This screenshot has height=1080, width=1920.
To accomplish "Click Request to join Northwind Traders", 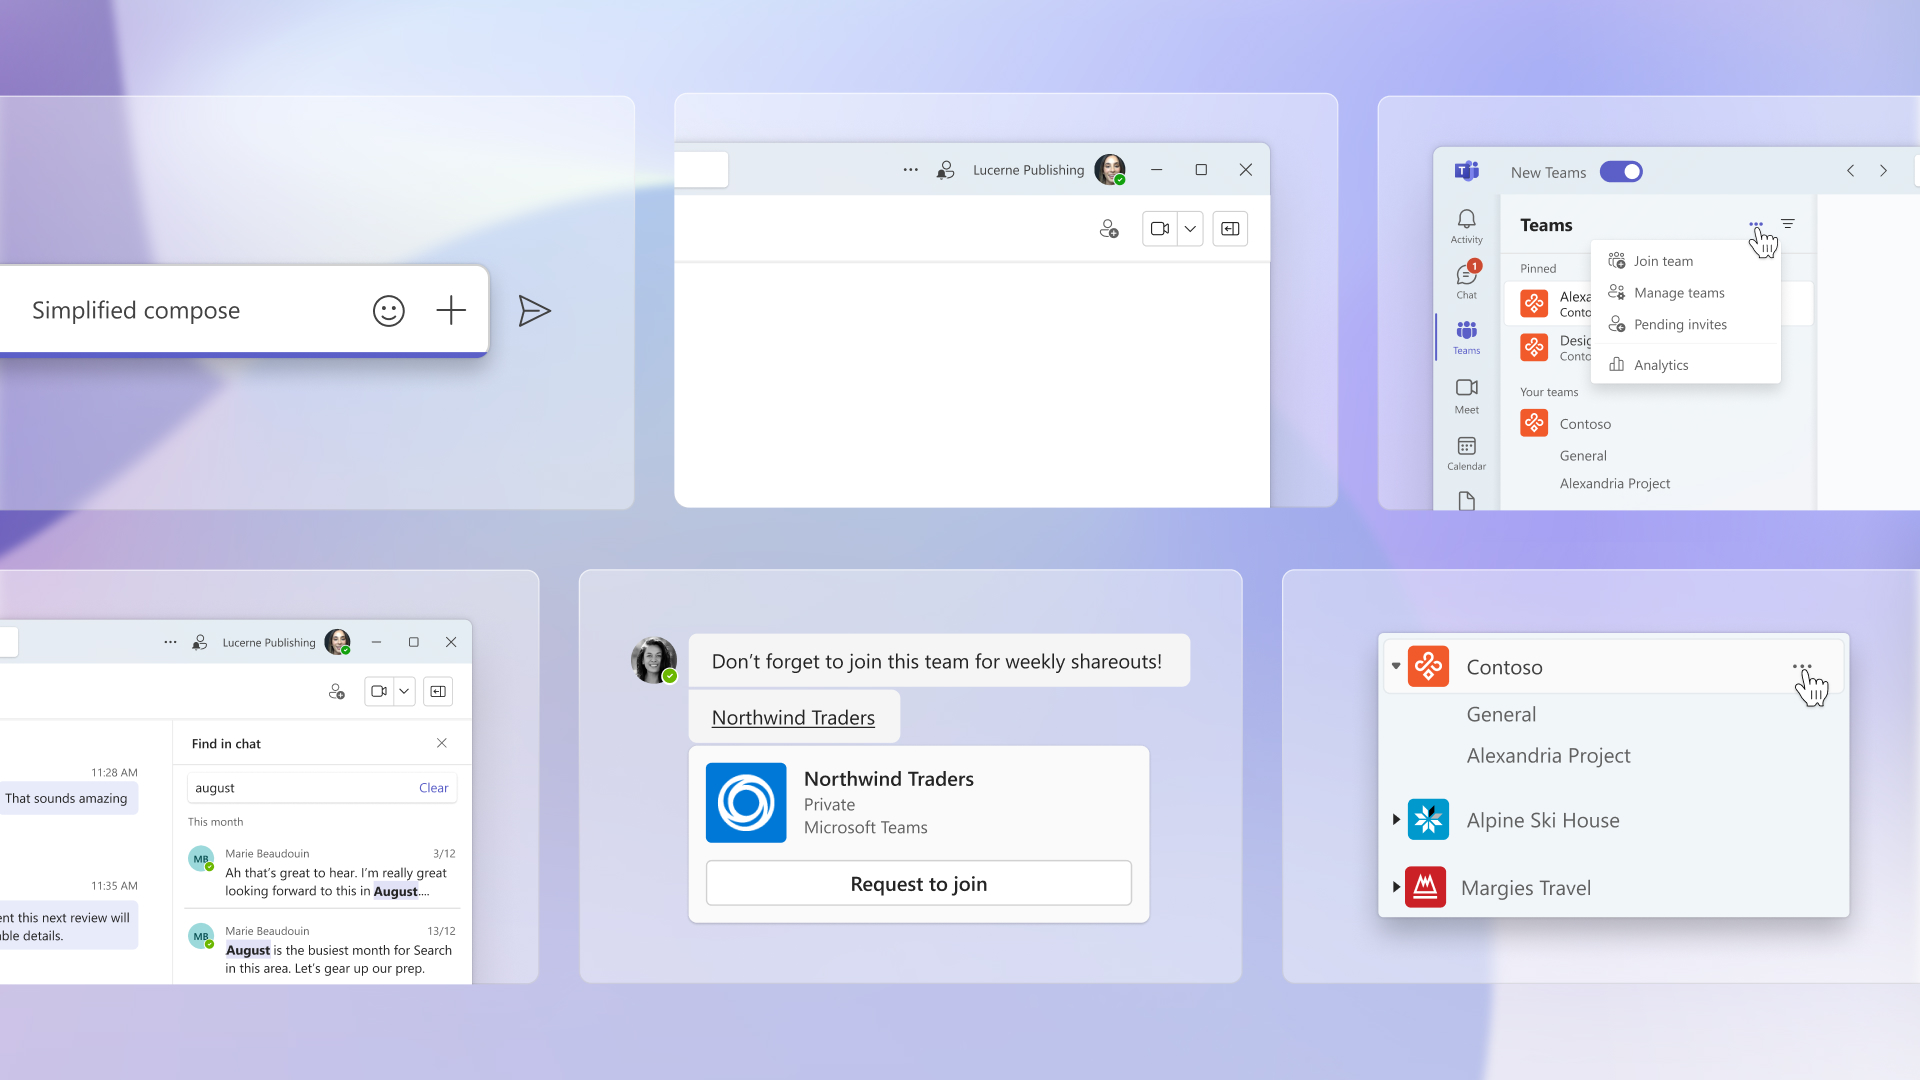I will pyautogui.click(x=918, y=884).
